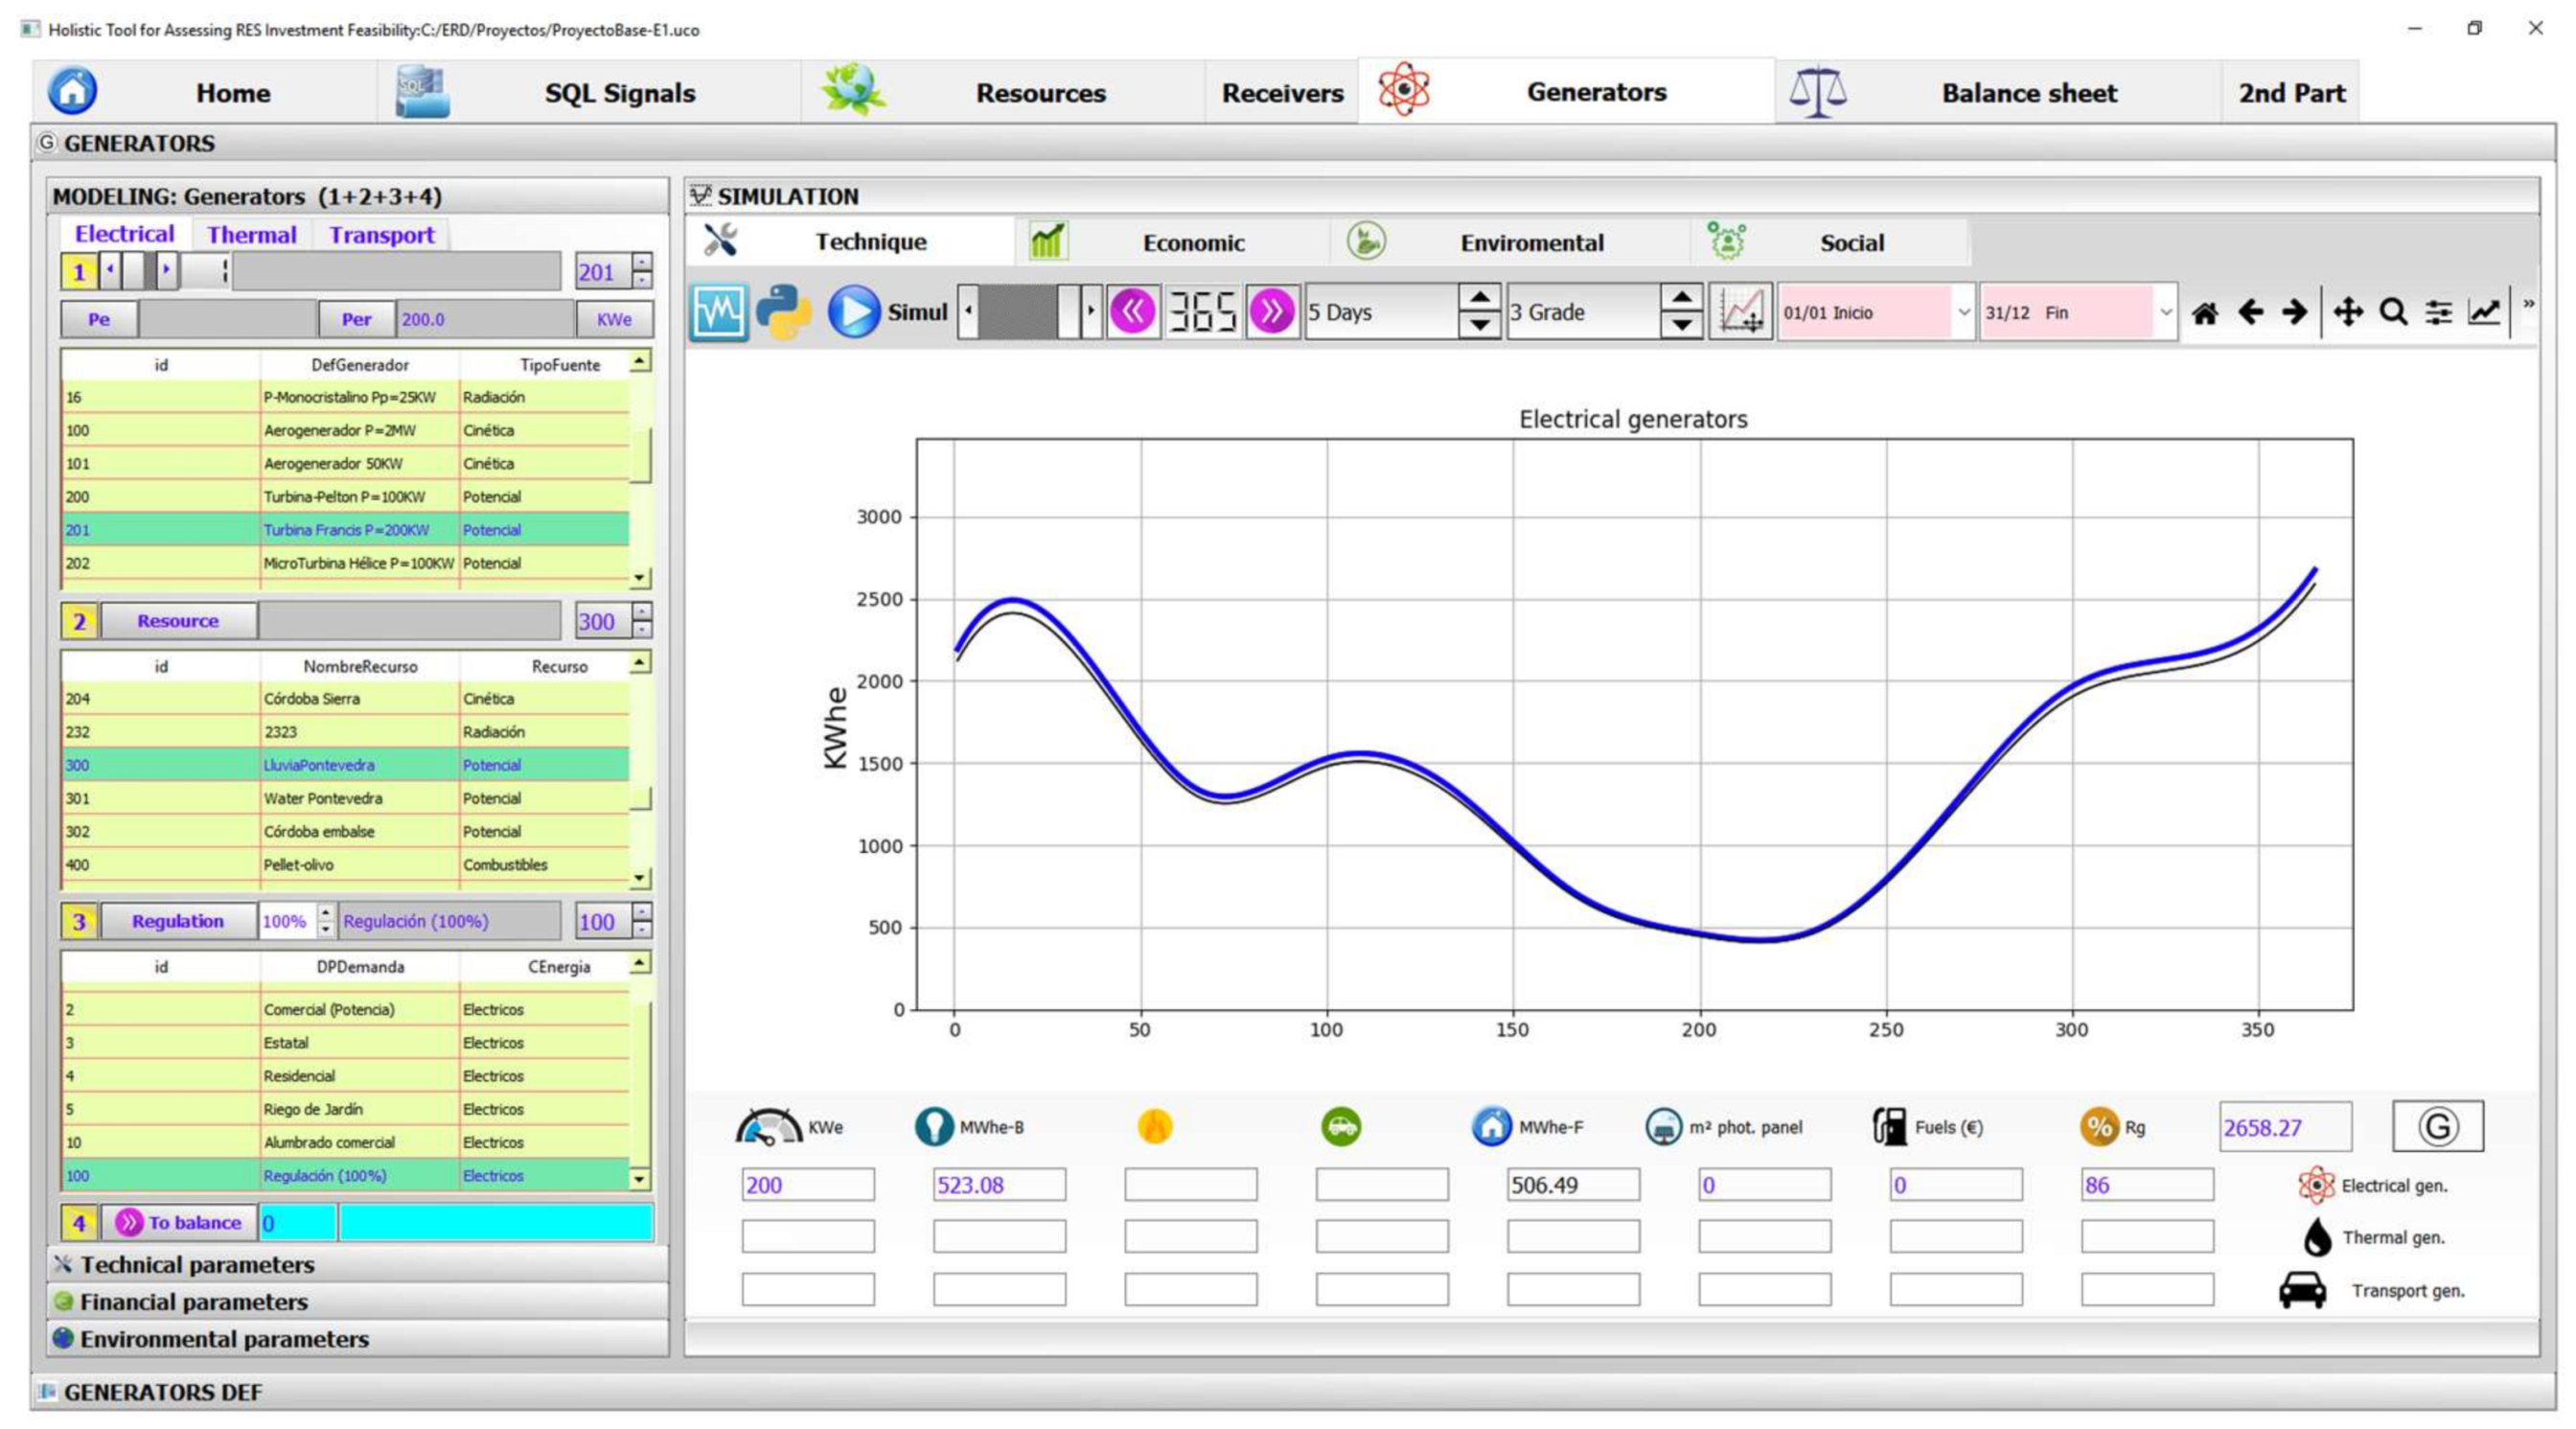
Task: Open the 01/01 Inicio date dropdown
Action: (1962, 313)
